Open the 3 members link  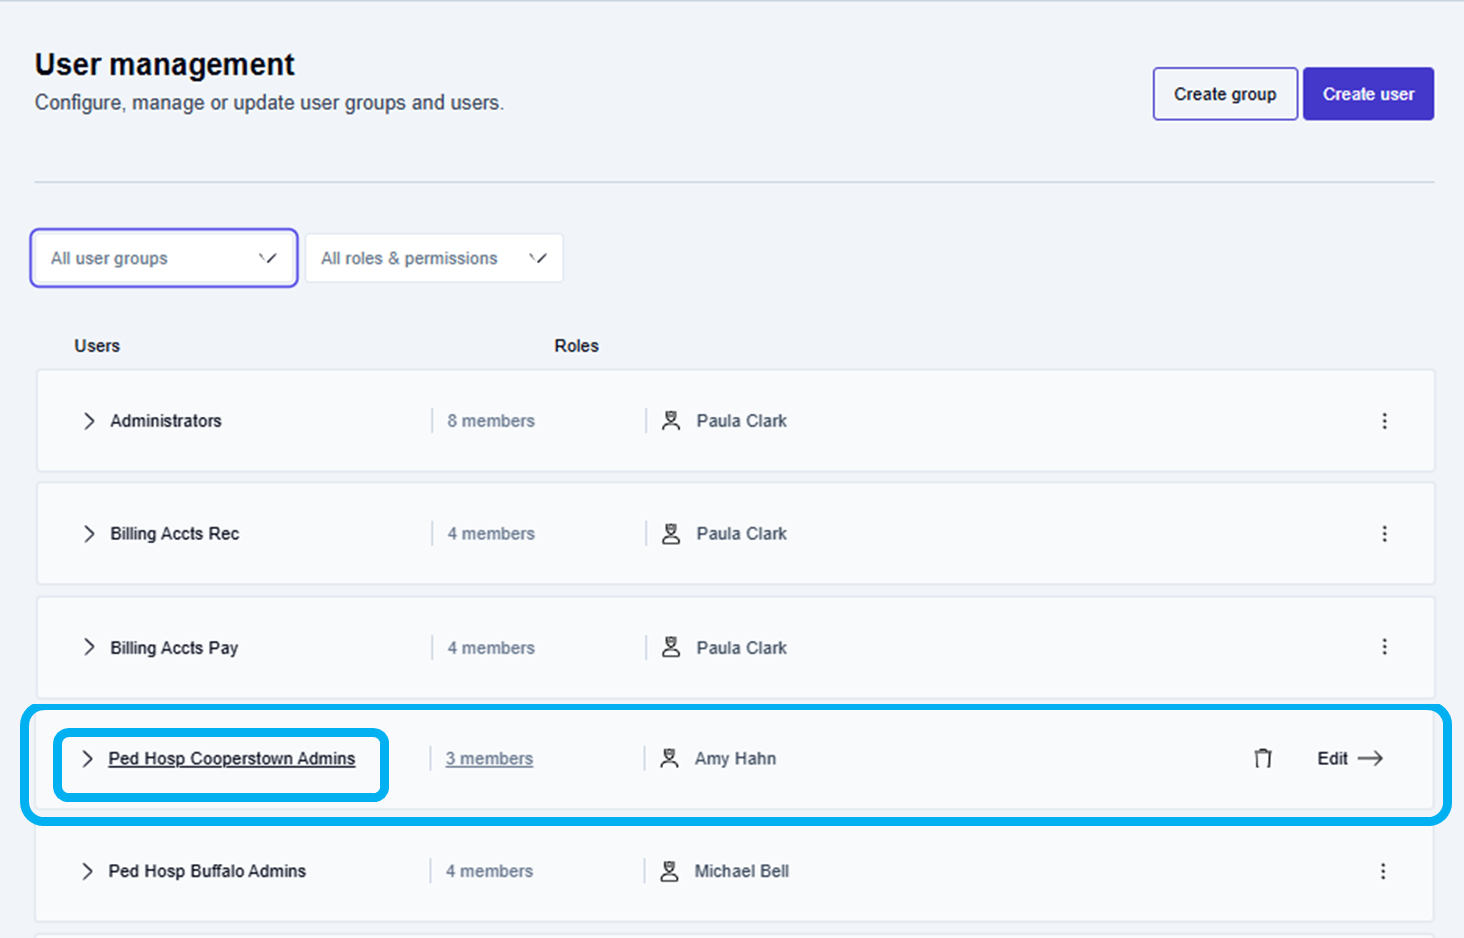click(x=489, y=758)
